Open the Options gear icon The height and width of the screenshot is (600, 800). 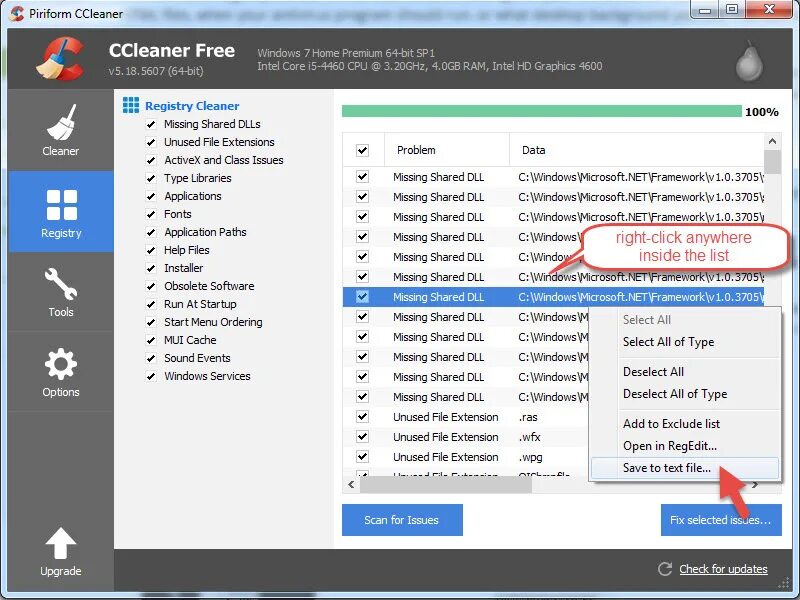click(x=60, y=363)
